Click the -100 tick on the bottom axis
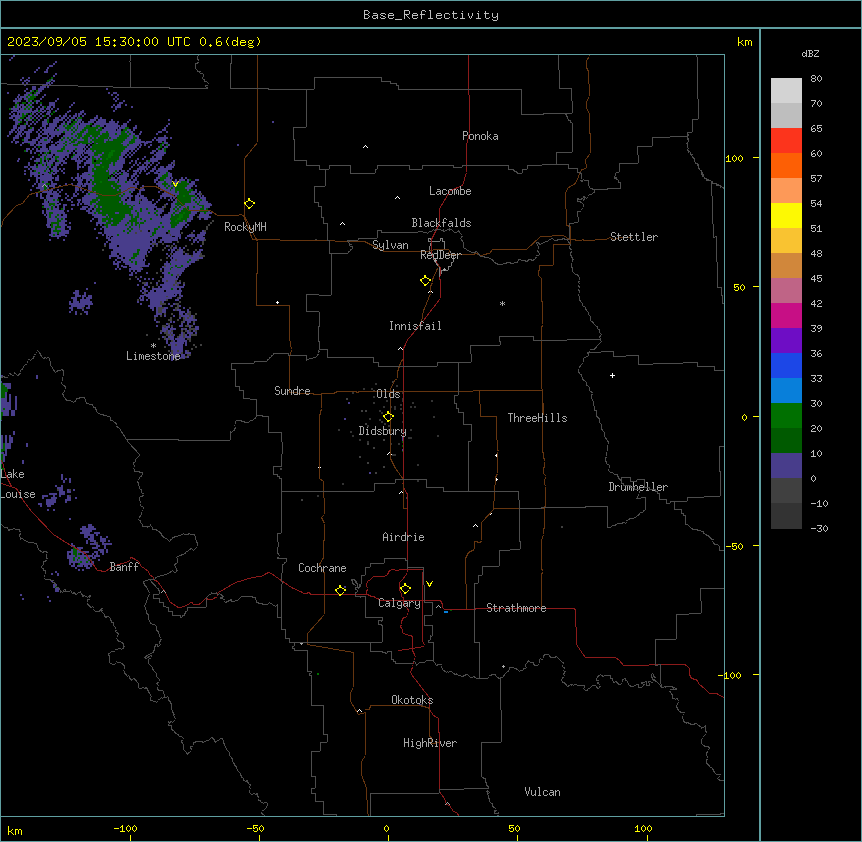Image resolution: width=862 pixels, height=842 pixels. pos(125,828)
